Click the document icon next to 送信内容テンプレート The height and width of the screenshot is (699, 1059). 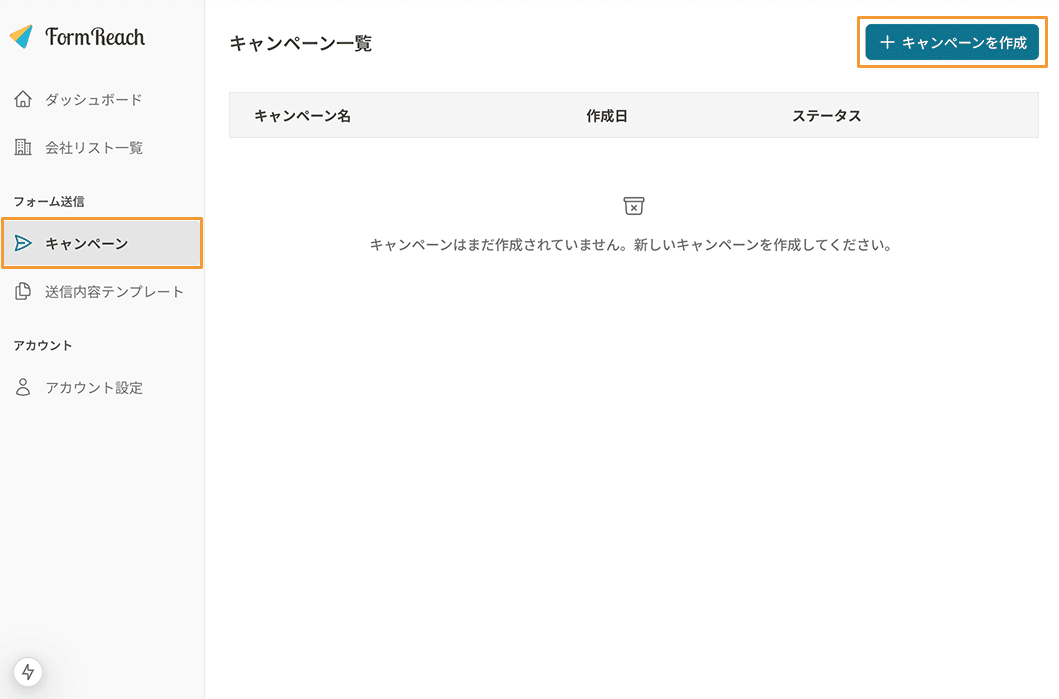coord(23,291)
